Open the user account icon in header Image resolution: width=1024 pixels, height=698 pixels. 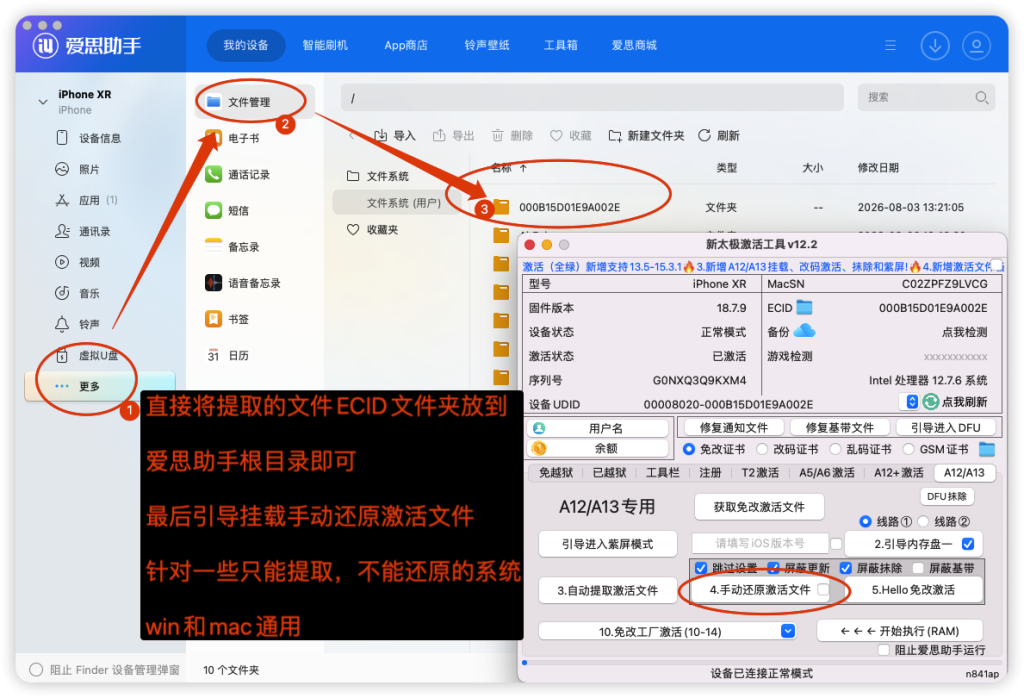pyautogui.click(x=976, y=46)
